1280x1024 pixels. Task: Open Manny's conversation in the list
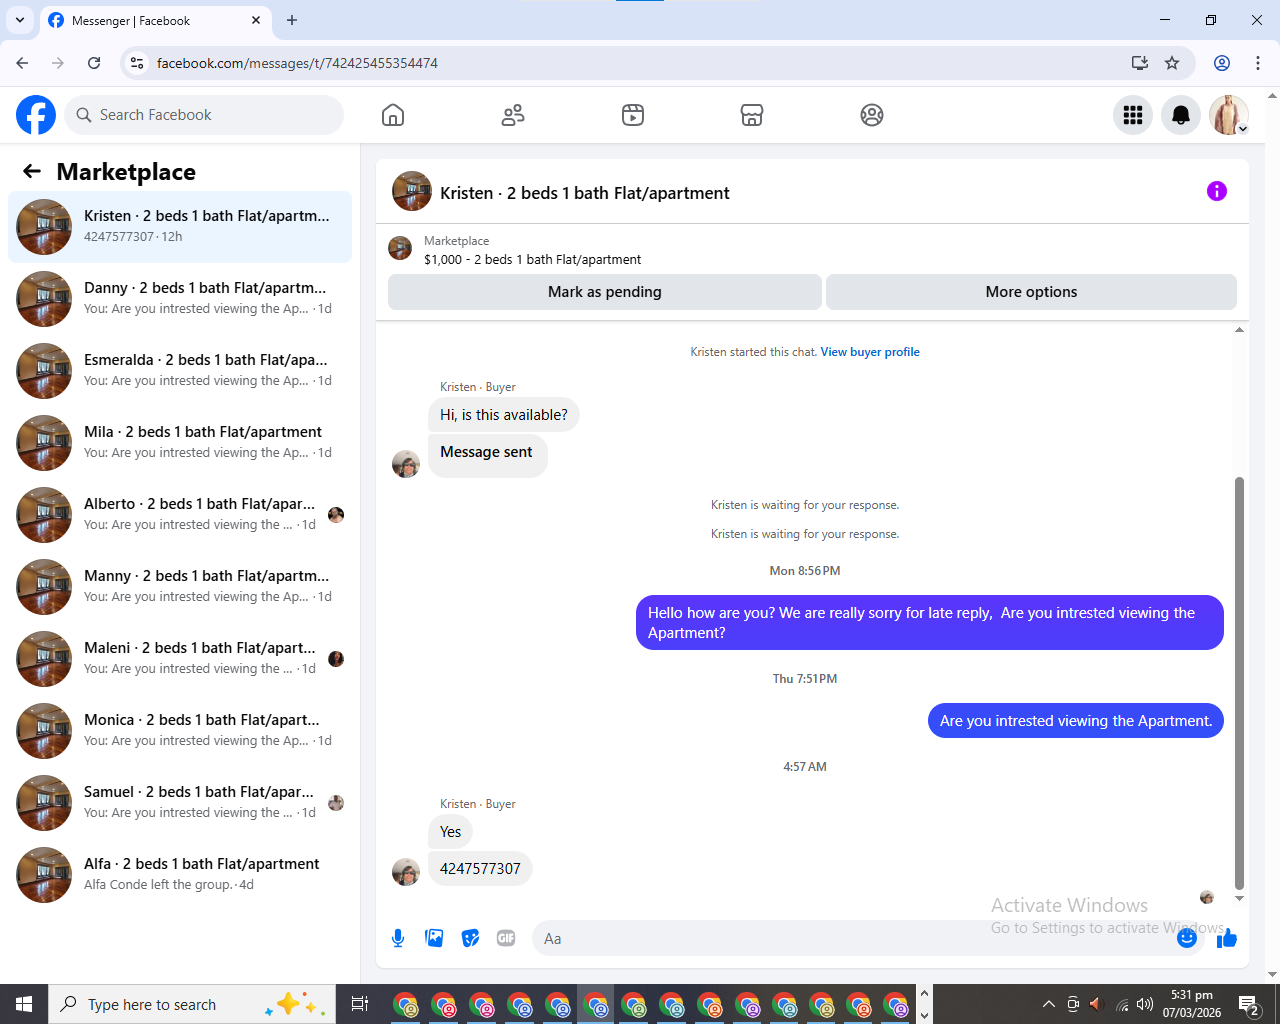click(180, 587)
